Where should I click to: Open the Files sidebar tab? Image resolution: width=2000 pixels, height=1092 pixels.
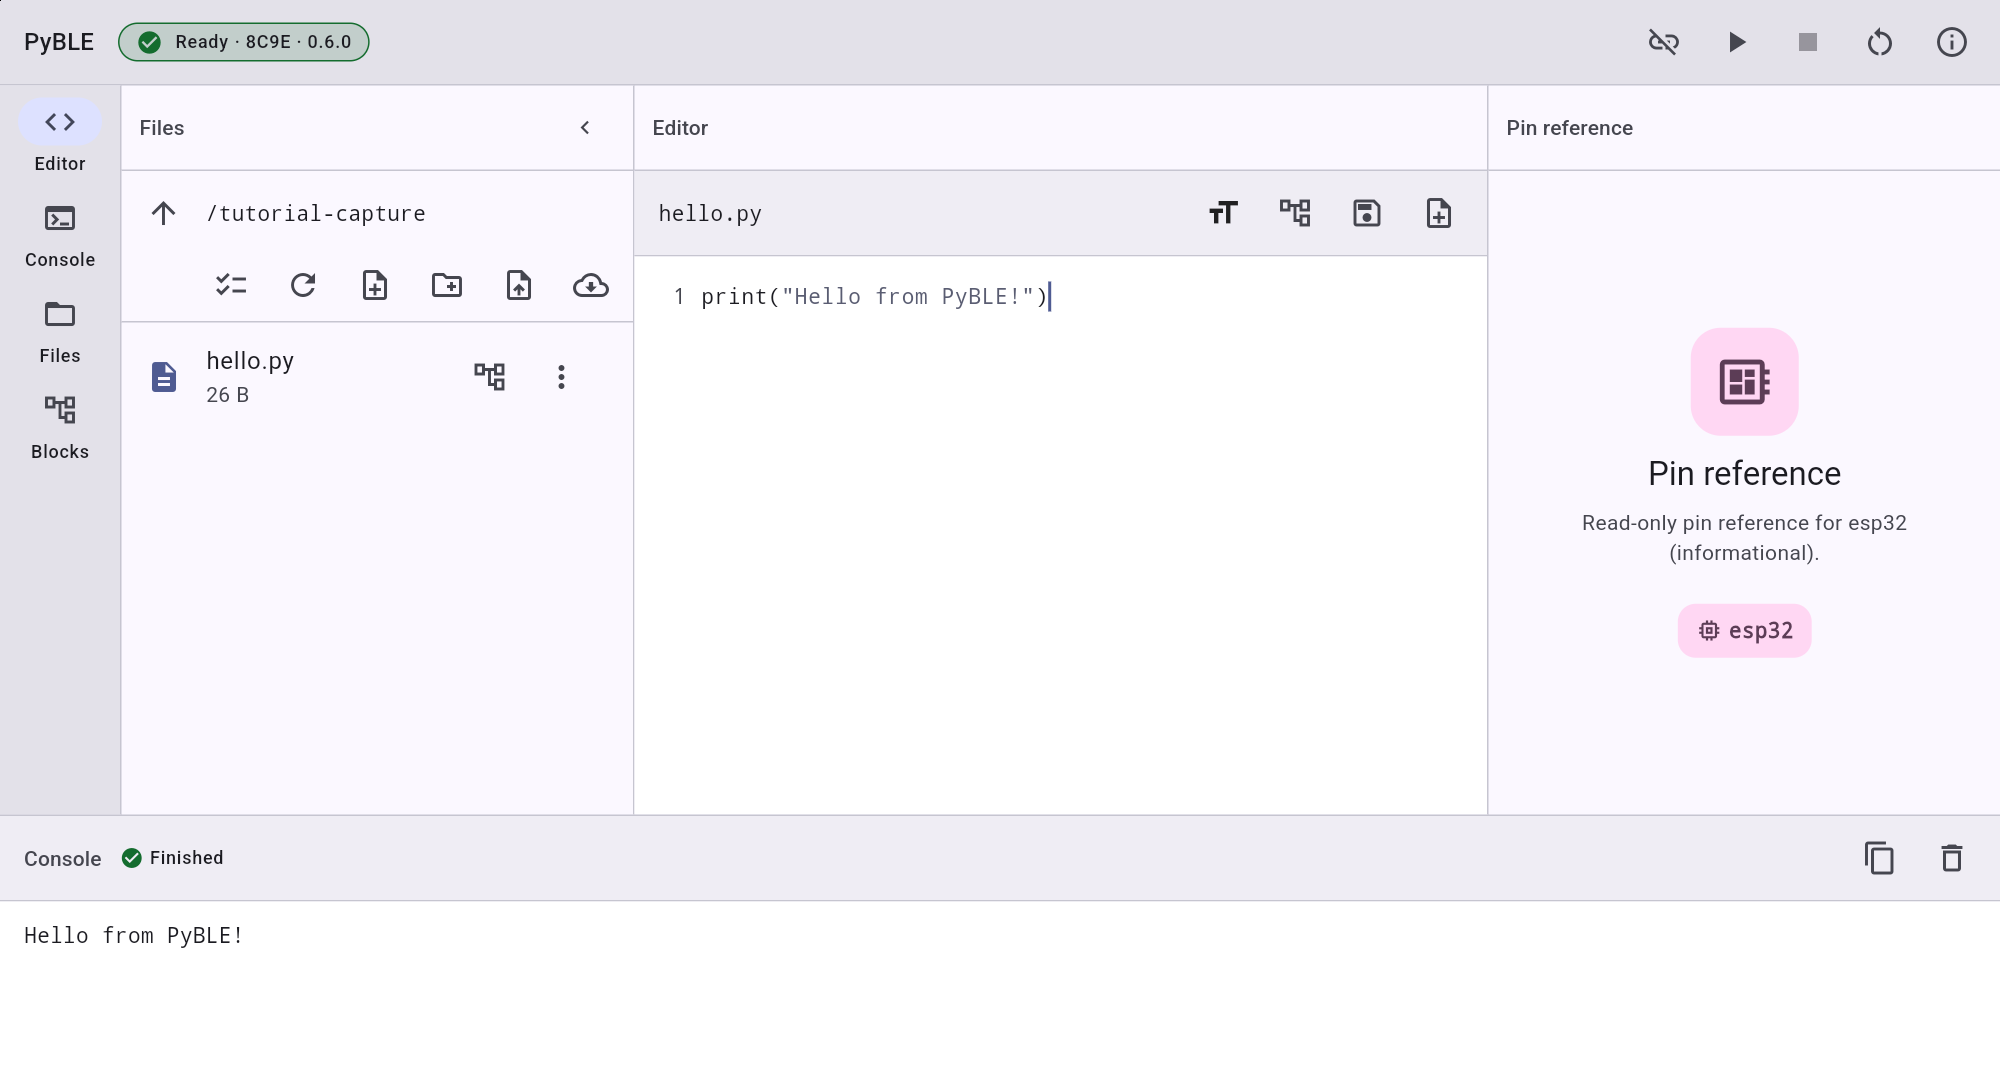pos(60,333)
